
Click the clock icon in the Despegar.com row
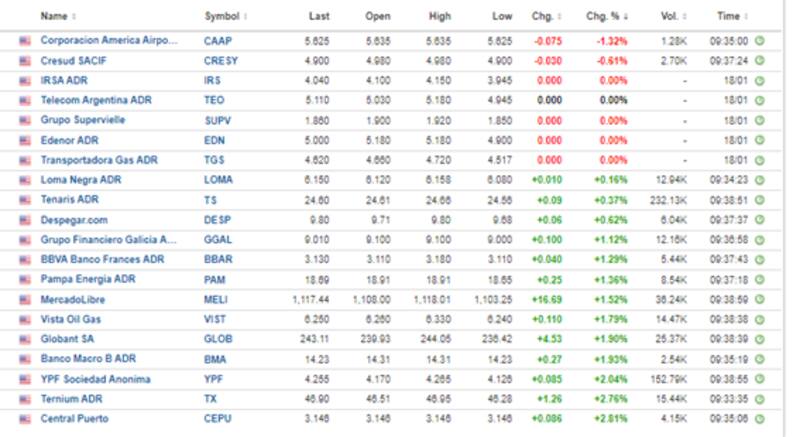click(760, 219)
